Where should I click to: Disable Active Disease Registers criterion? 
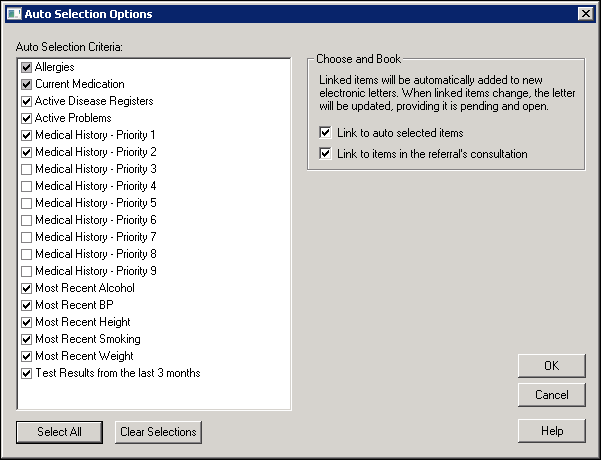[27, 101]
